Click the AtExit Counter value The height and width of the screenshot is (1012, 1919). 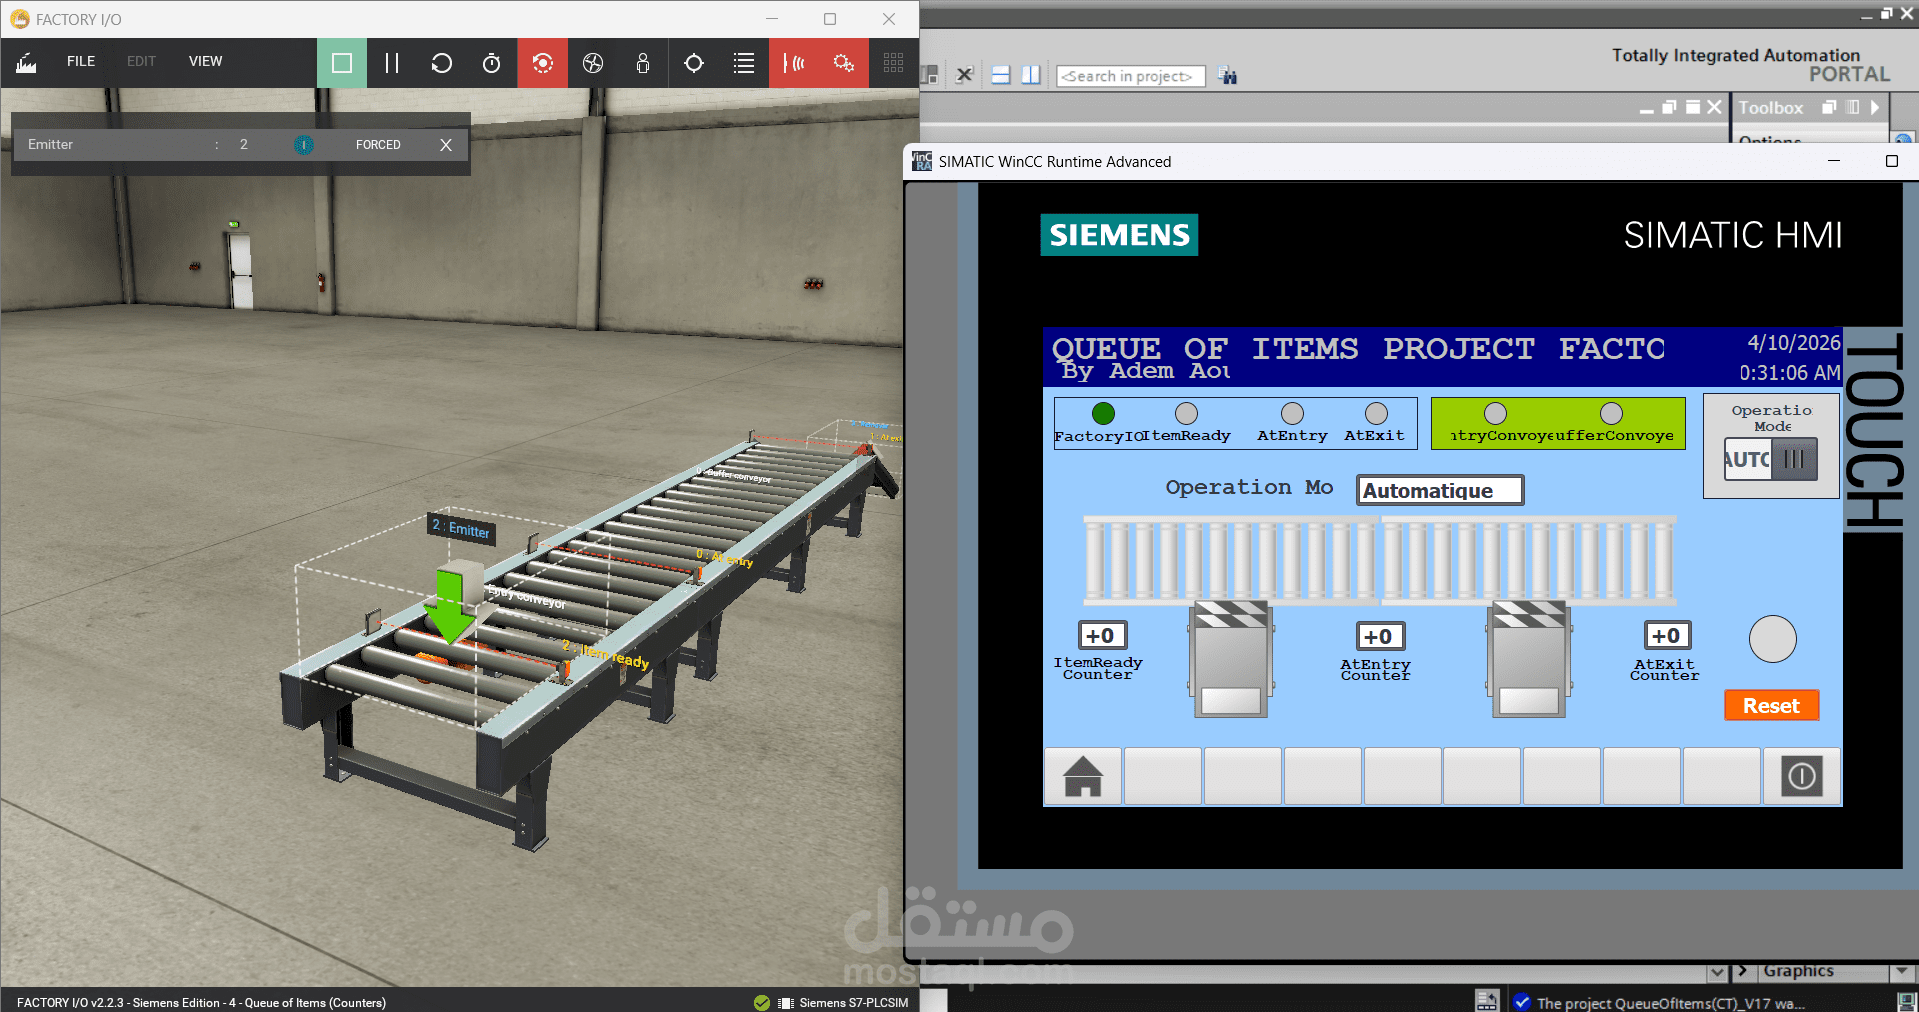click(x=1667, y=635)
